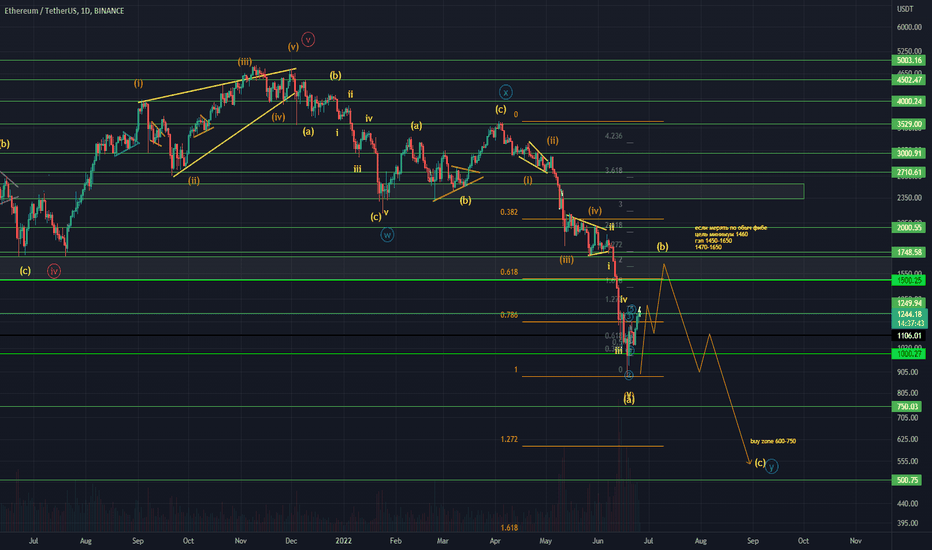
Task: Select the gray 4.236 Fibonacci extension label
Action: (613, 136)
